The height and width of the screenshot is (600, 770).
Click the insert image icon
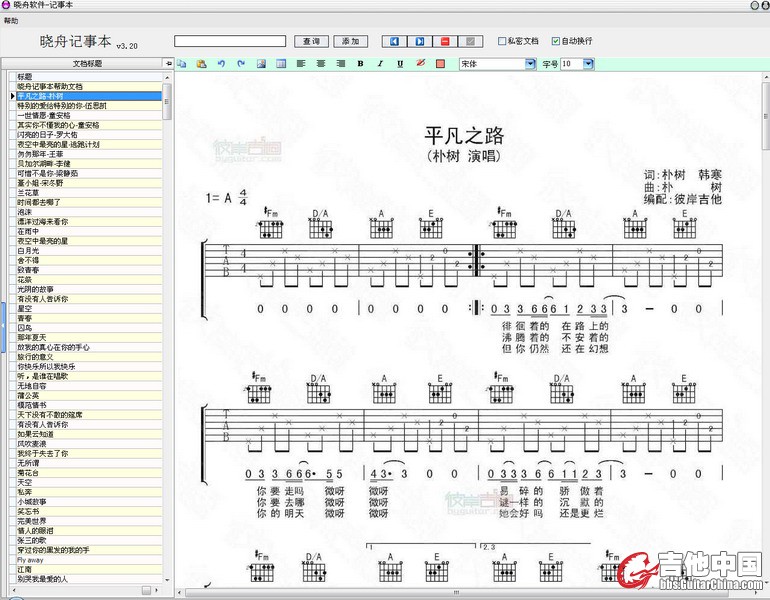262,64
